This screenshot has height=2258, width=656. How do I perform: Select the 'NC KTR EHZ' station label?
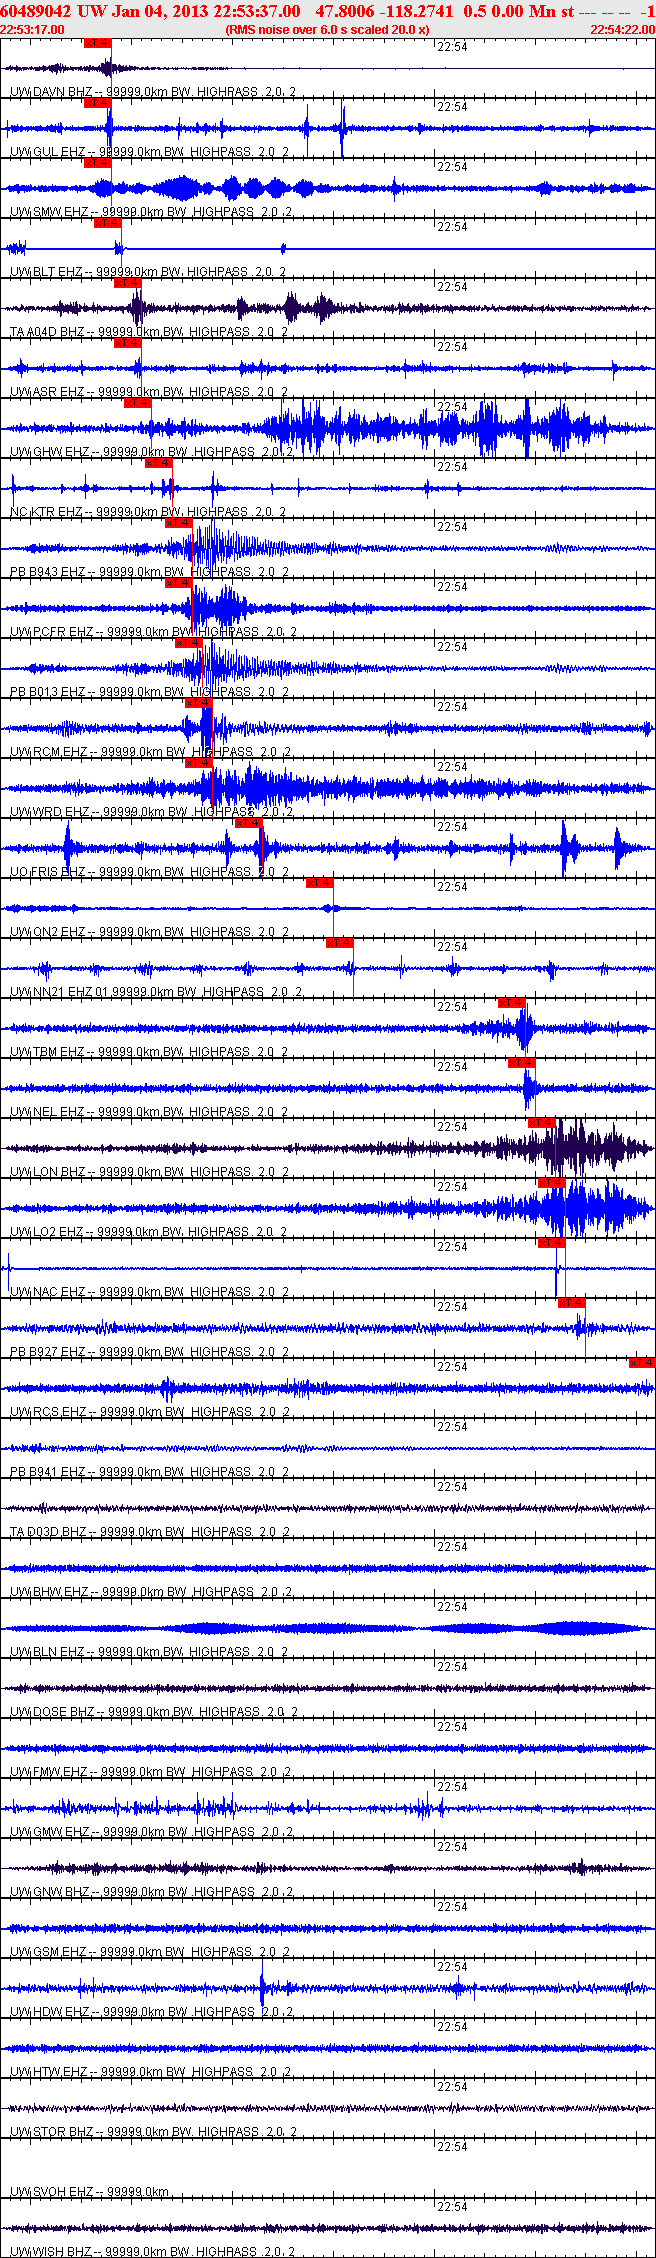coord(46,512)
